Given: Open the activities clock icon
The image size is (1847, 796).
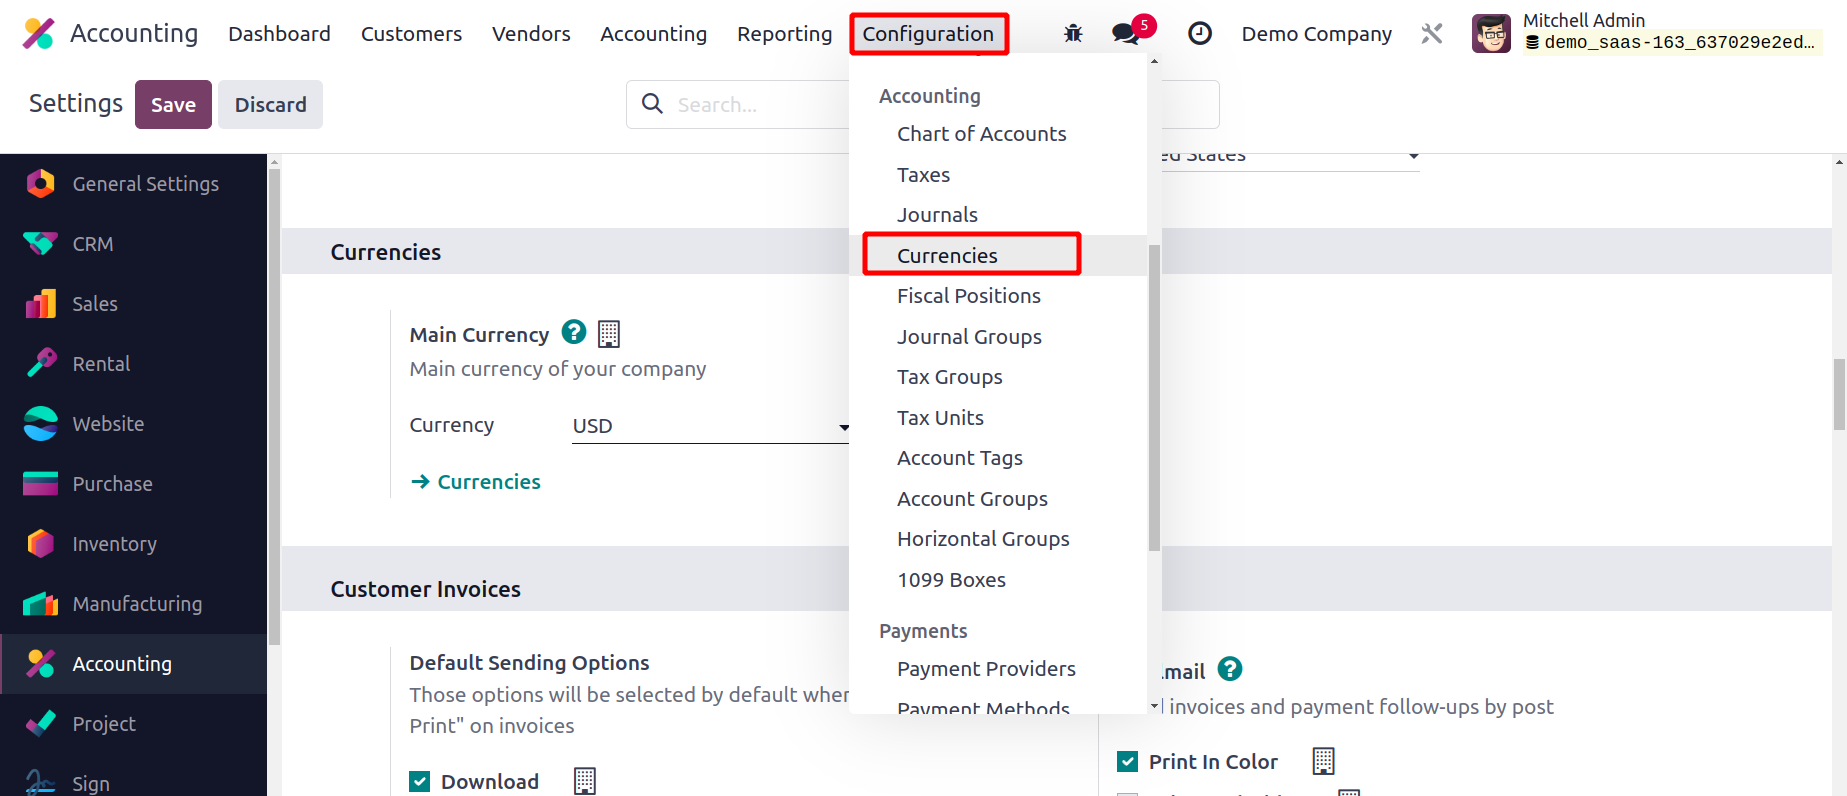Looking at the screenshot, I should 1199,34.
